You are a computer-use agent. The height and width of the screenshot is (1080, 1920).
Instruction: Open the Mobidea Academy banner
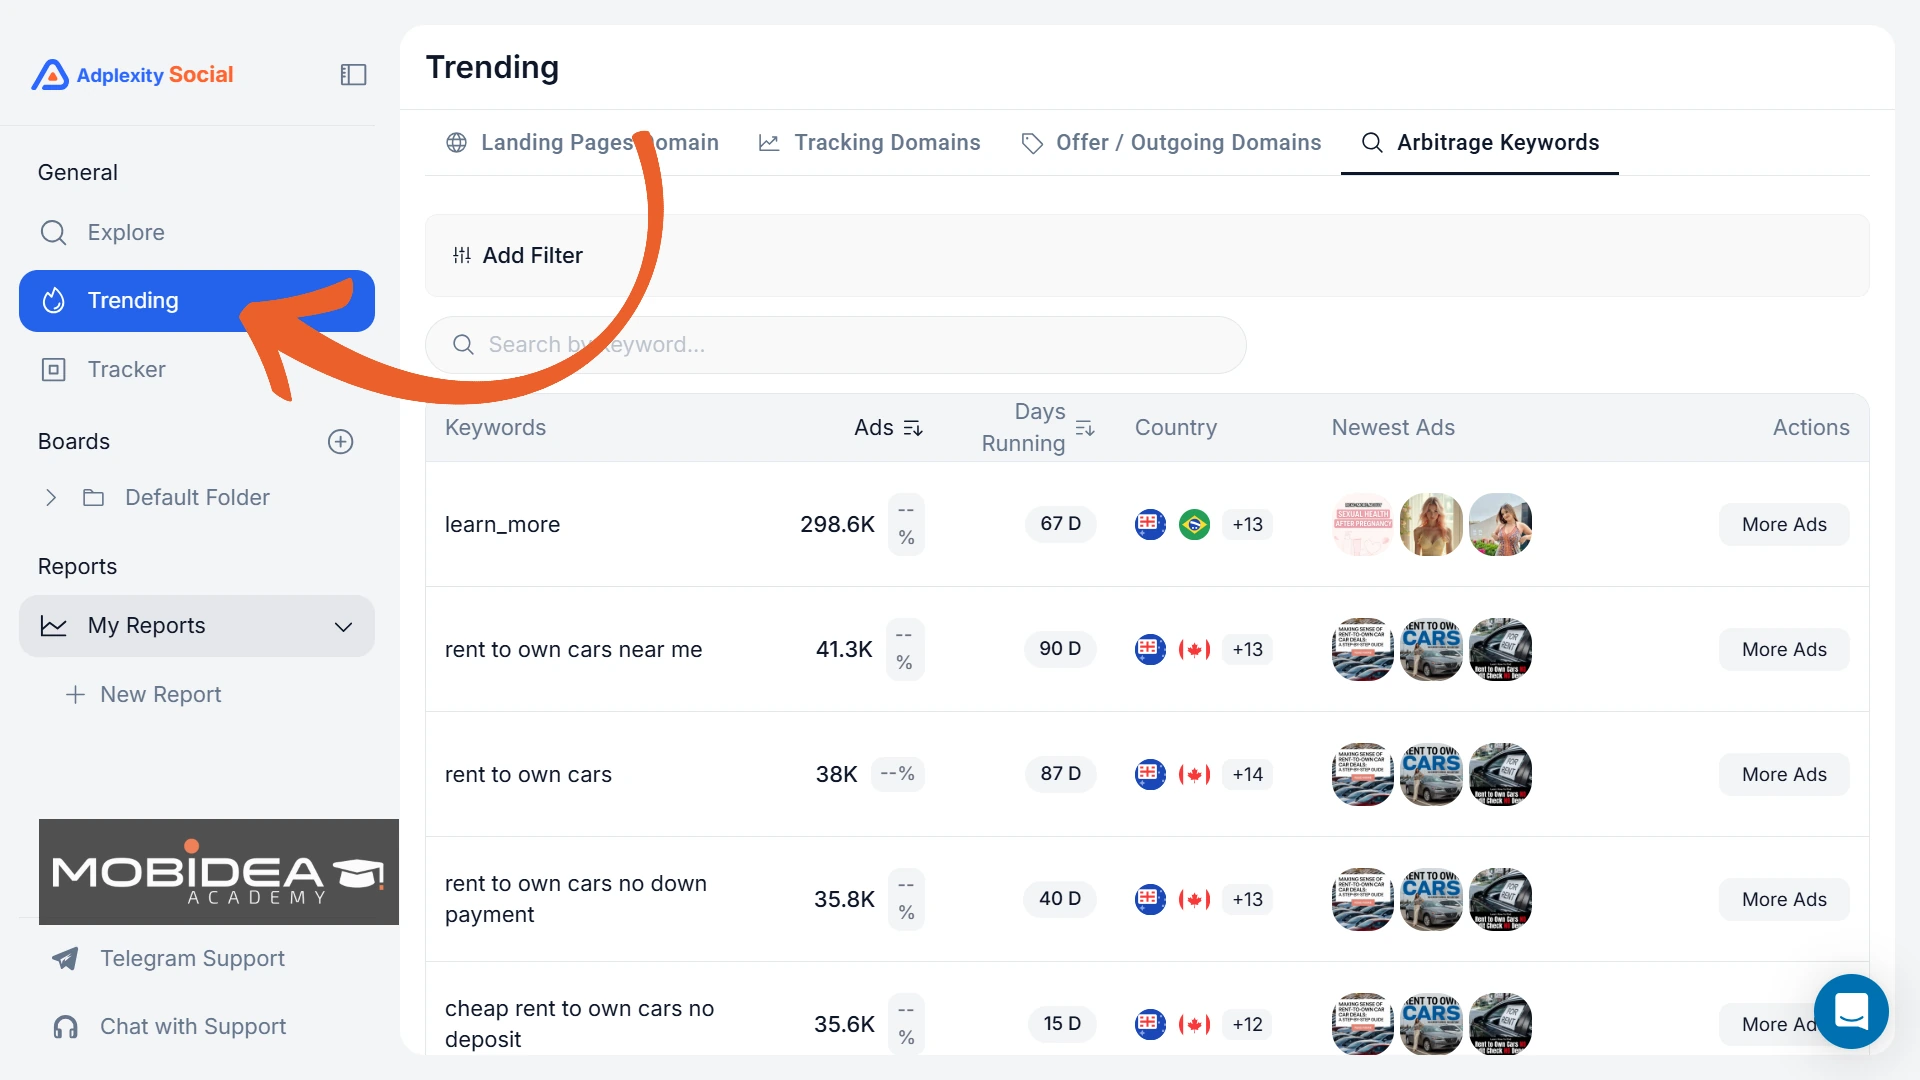219,872
